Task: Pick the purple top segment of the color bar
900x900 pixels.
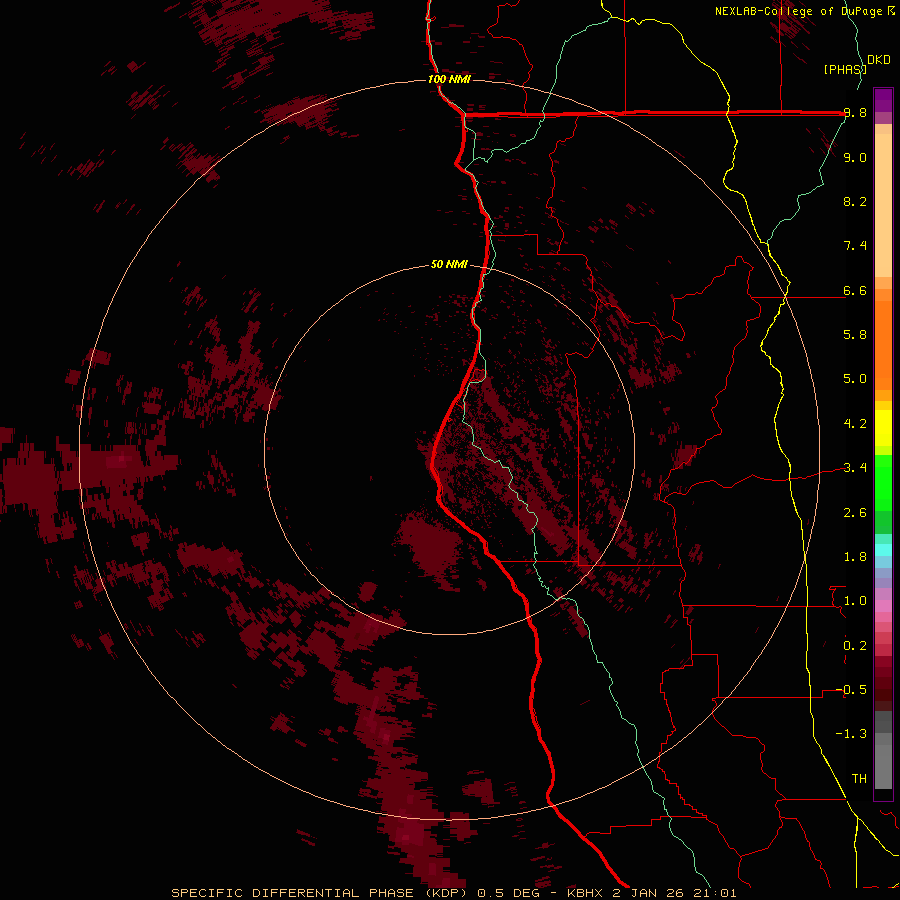Action: (x=883, y=100)
